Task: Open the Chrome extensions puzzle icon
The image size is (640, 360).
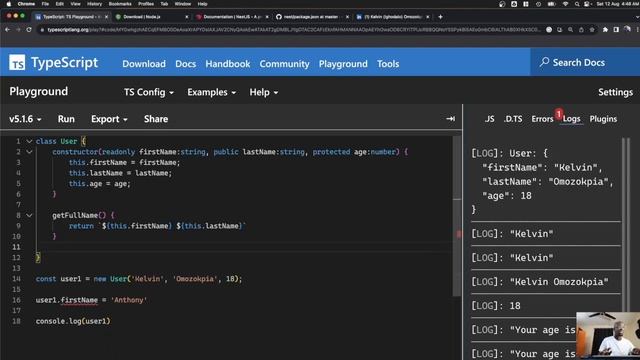Action: pos(605,30)
